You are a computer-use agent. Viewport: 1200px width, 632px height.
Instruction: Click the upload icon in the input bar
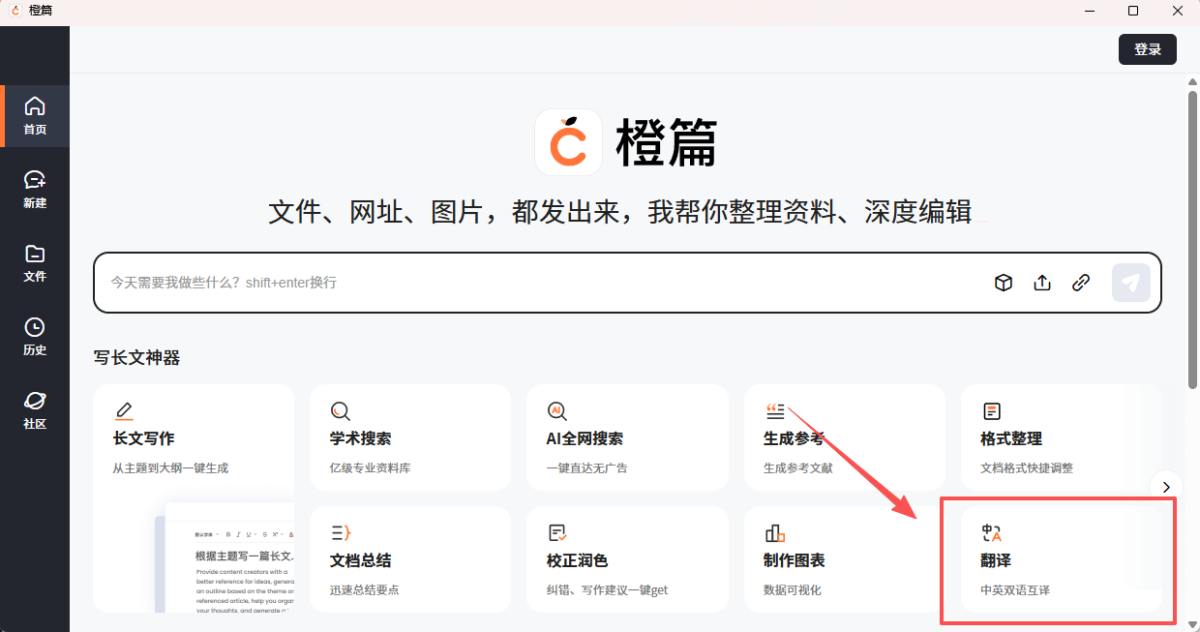click(1042, 283)
